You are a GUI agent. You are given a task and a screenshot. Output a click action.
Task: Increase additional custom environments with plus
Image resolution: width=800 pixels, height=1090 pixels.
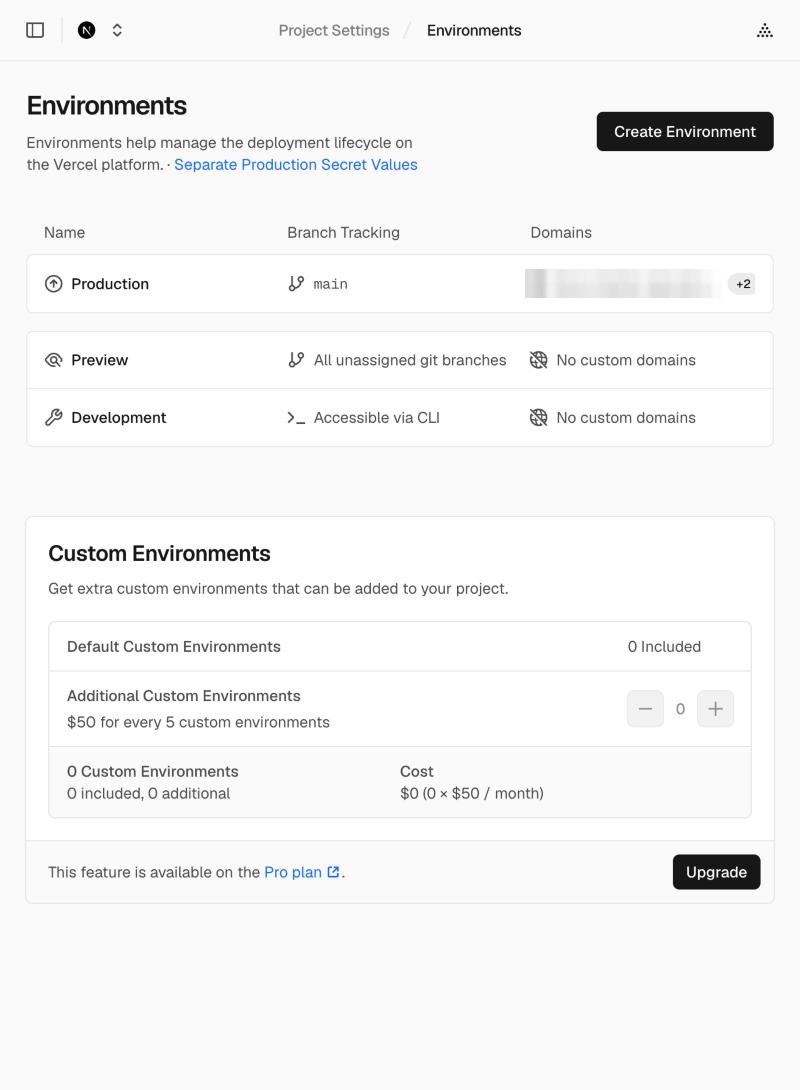715,708
